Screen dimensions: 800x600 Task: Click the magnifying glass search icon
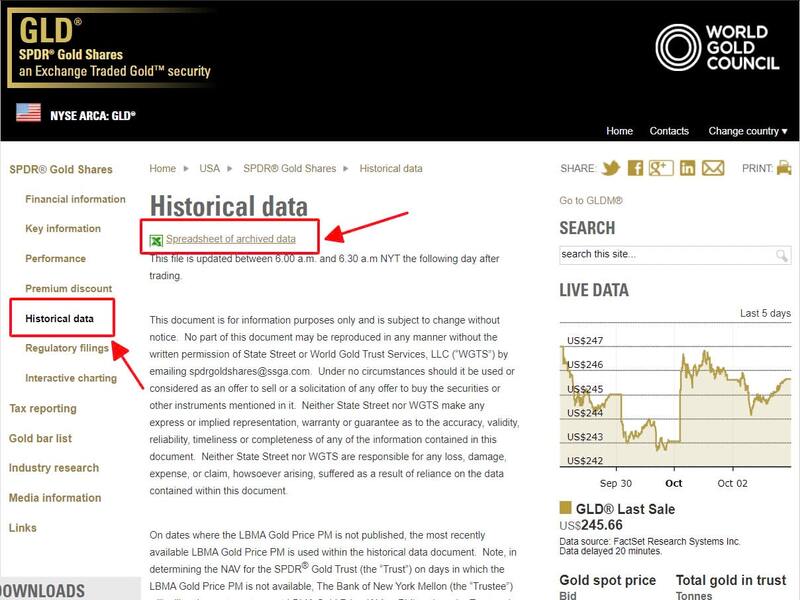(x=782, y=254)
